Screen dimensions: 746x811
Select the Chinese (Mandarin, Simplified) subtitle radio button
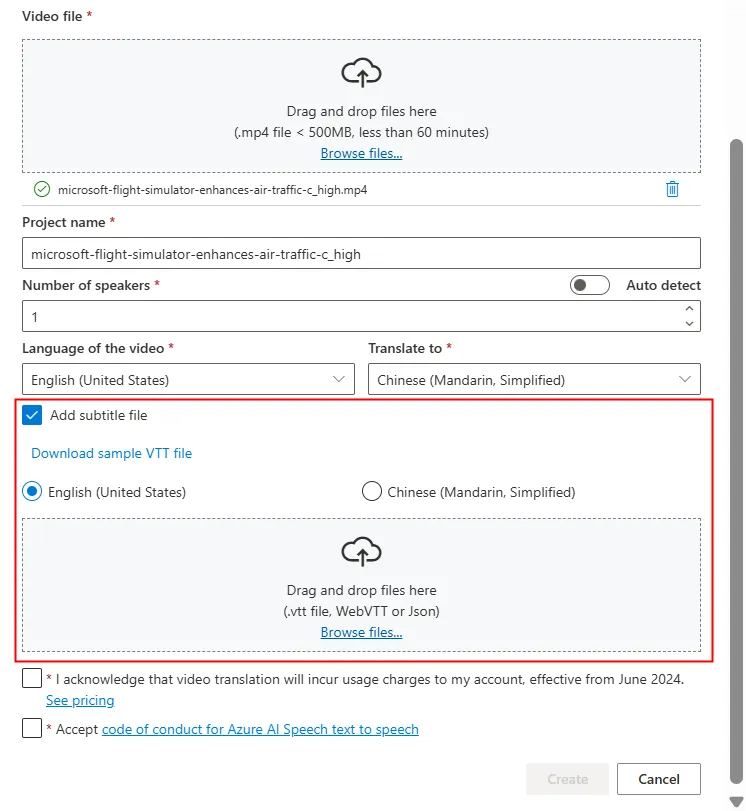pyautogui.click(x=371, y=491)
